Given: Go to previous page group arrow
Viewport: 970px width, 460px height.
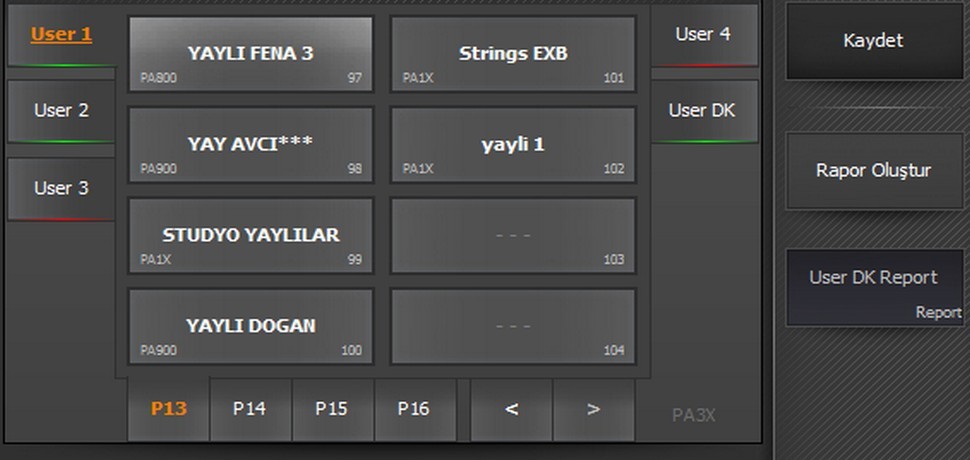Looking at the screenshot, I should pyautogui.click(x=511, y=409).
